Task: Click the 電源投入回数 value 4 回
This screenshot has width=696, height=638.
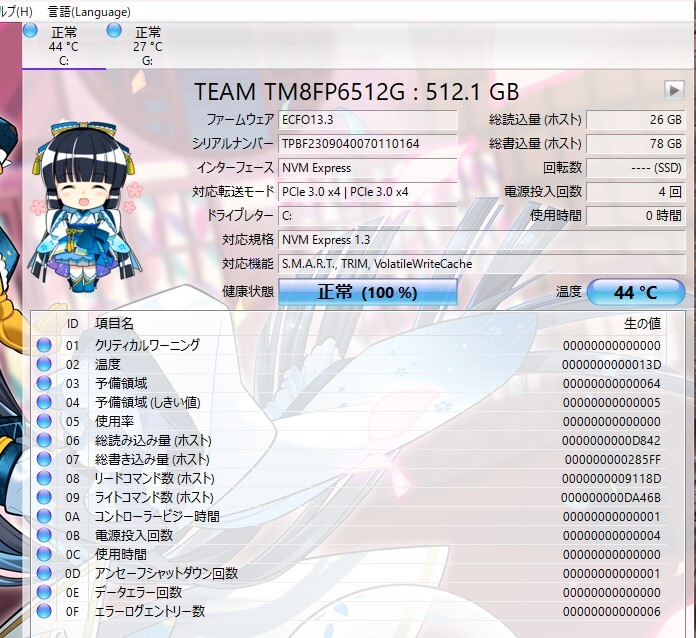Action: click(636, 191)
